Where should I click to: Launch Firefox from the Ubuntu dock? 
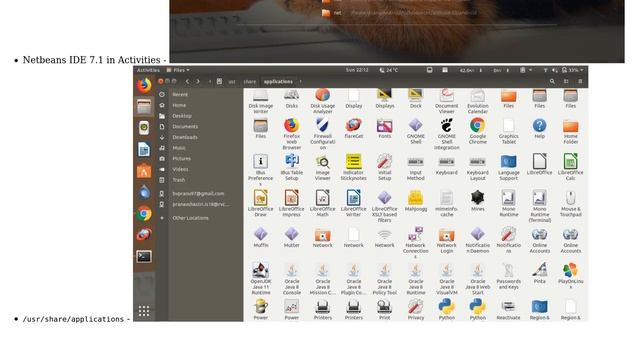(144, 85)
